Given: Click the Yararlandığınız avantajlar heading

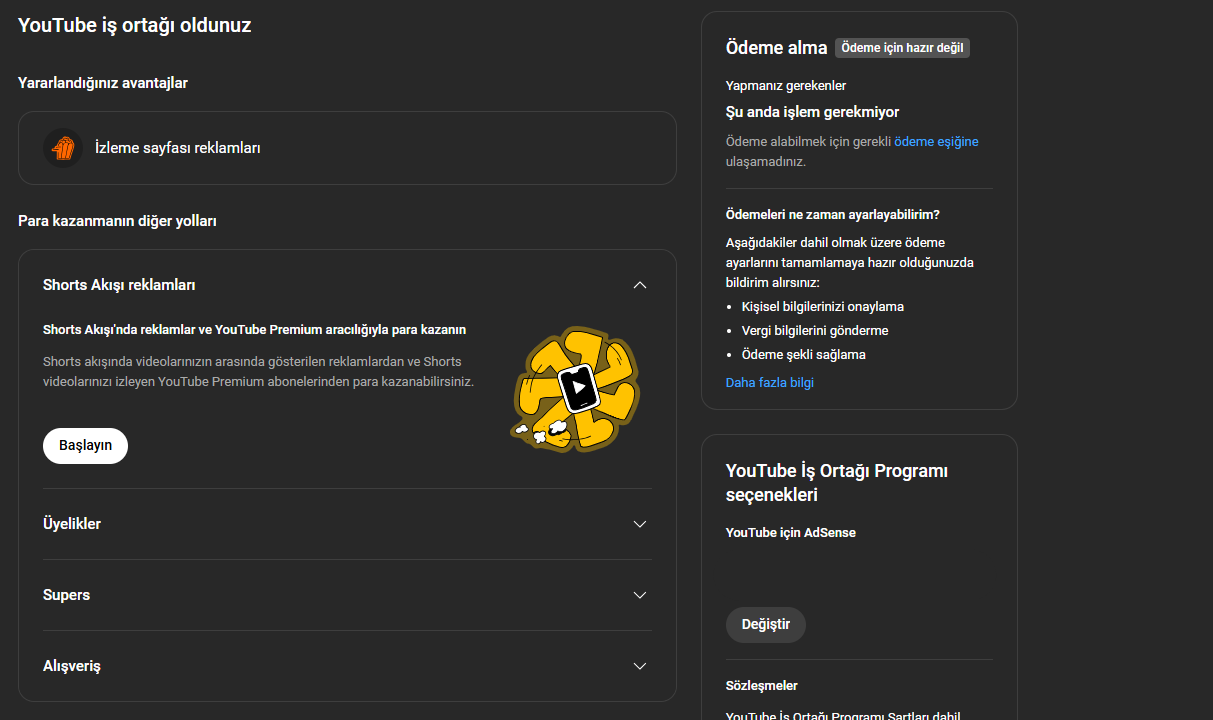Looking at the screenshot, I should 103,83.
